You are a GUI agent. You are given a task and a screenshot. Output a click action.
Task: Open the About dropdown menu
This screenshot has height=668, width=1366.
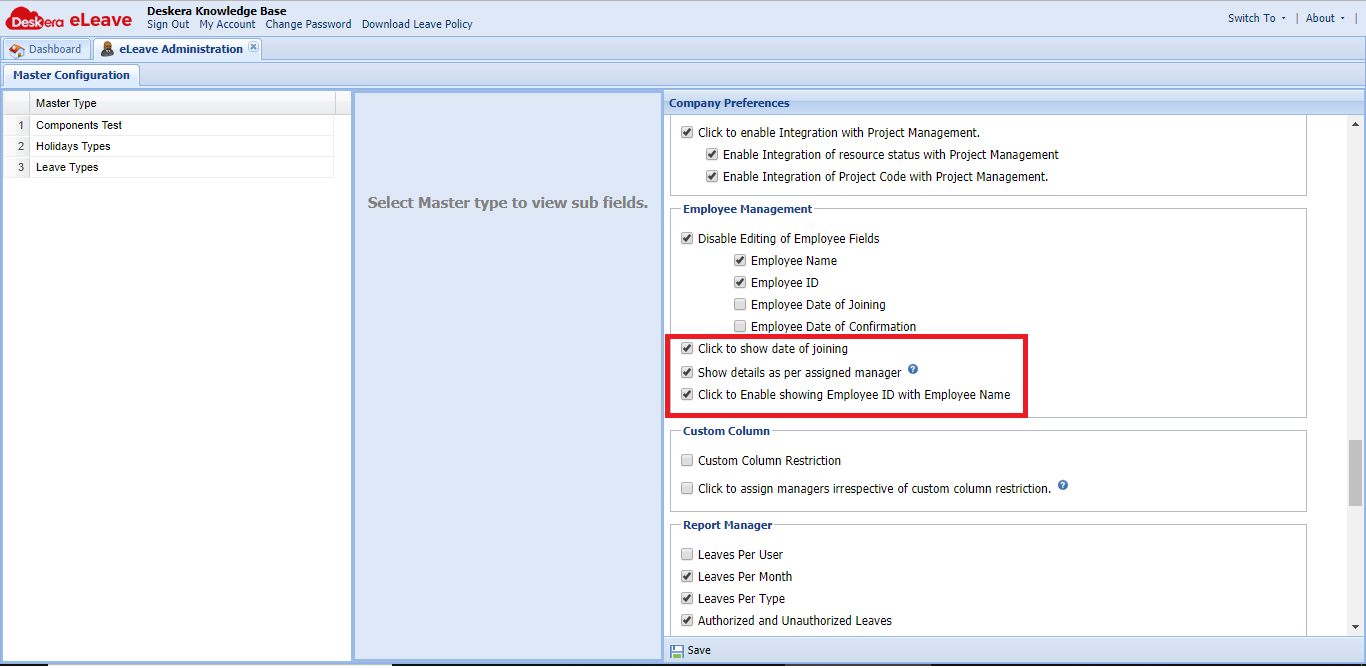1326,18
